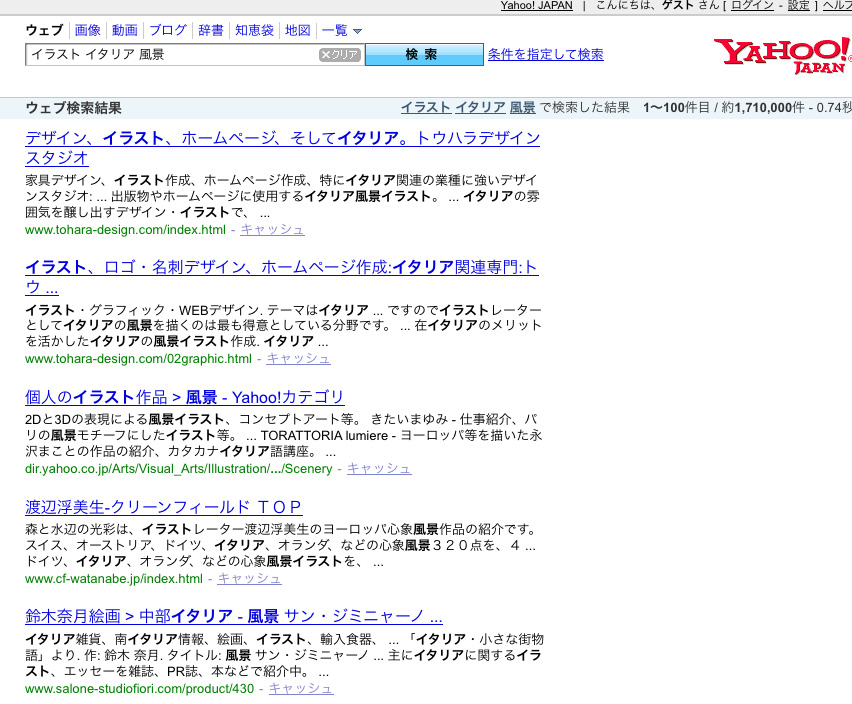
Task: Click the ログイン login link
Action: [x=752, y=5]
